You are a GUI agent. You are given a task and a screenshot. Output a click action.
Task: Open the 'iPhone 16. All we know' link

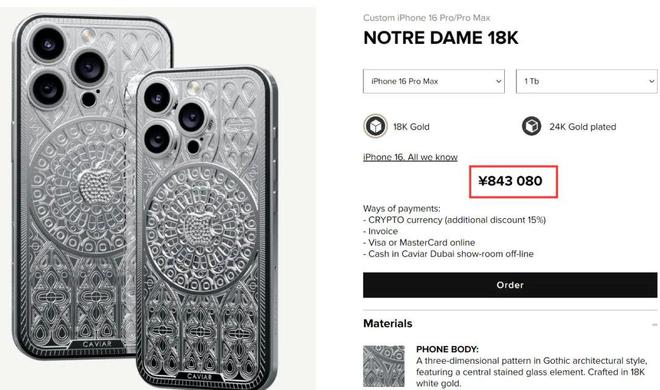point(410,157)
